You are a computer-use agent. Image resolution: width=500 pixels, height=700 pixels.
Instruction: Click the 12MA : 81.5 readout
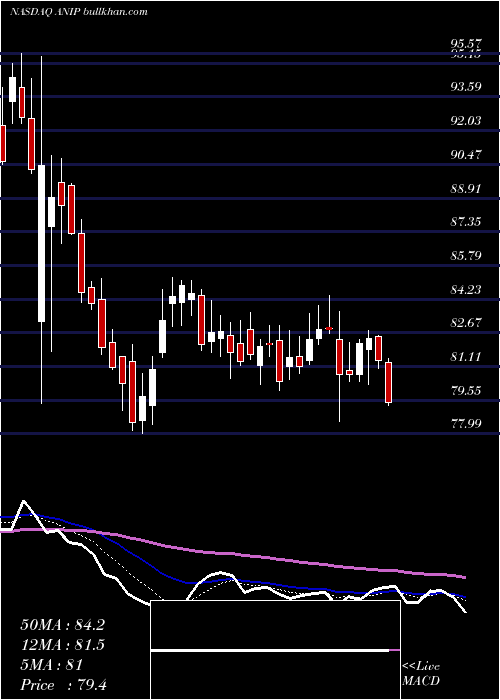[62, 645]
